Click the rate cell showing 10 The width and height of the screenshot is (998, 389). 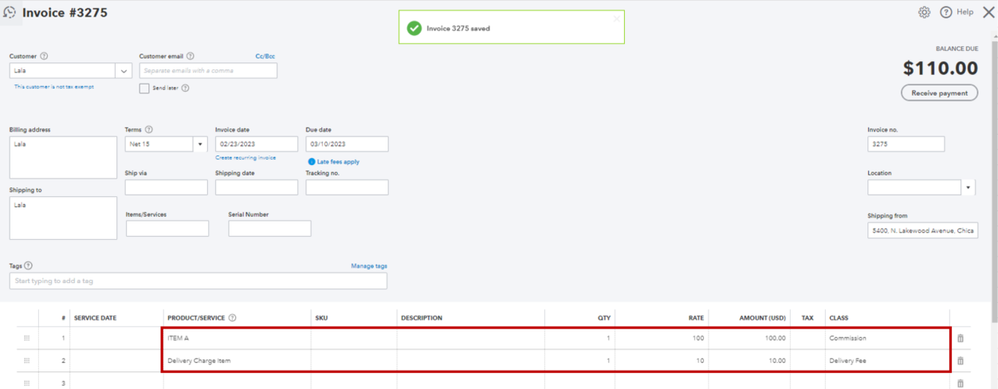(661, 360)
